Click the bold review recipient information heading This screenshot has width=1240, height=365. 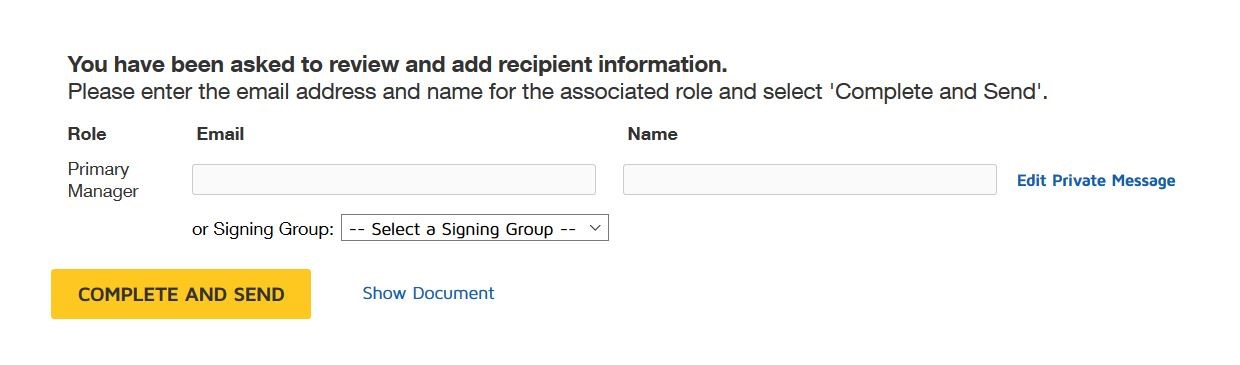pyautogui.click(x=397, y=65)
